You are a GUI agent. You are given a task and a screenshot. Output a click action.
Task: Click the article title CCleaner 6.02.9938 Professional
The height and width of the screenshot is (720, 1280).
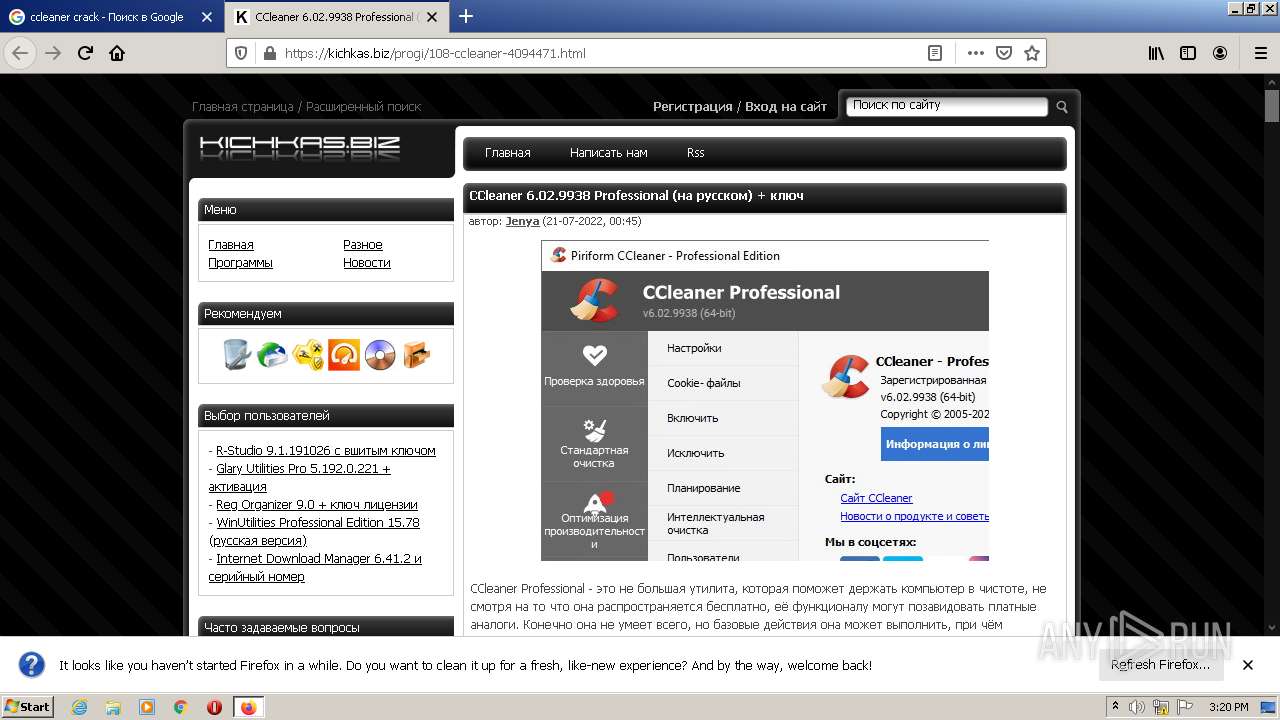(636, 196)
